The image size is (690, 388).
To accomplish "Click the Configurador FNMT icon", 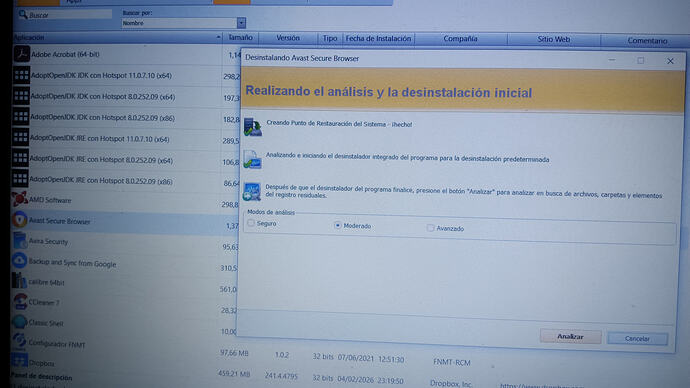I will (19, 341).
